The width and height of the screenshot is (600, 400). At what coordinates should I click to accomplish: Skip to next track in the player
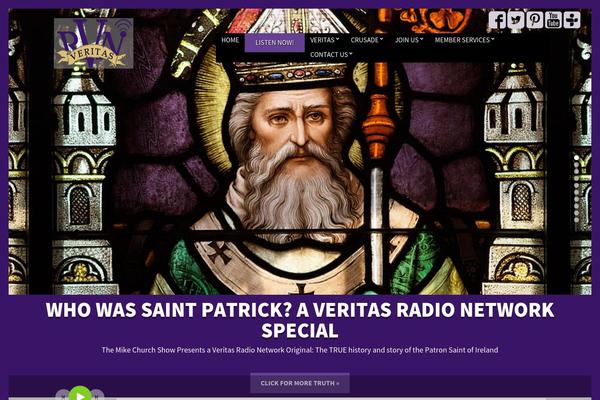(98, 395)
